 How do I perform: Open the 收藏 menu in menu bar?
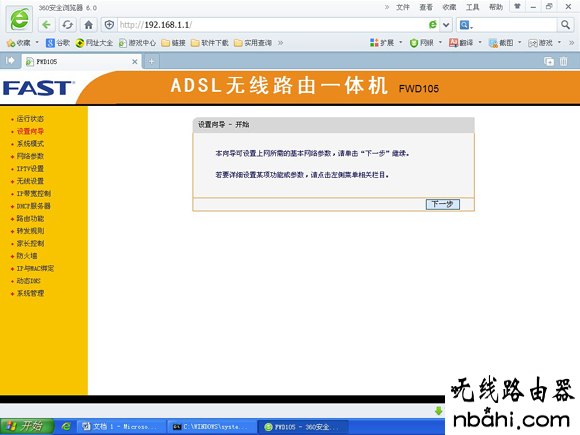[x=449, y=7]
